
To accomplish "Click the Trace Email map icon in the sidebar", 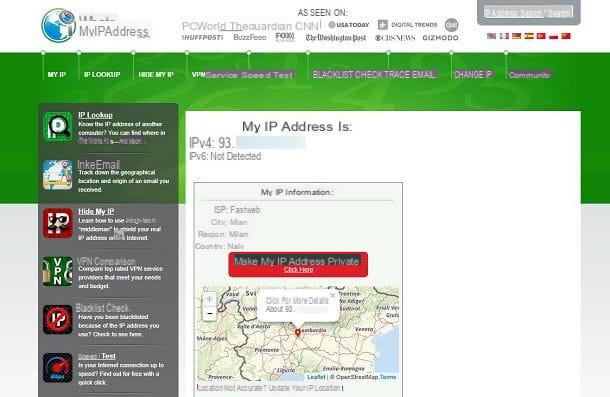I will [58, 175].
